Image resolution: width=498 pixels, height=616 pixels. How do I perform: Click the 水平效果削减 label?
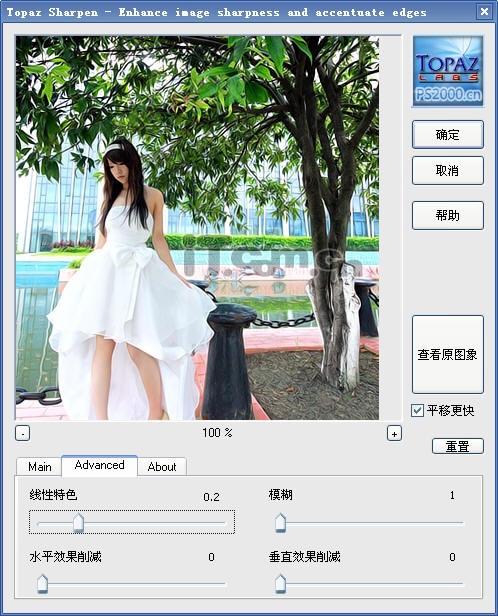click(x=66, y=557)
